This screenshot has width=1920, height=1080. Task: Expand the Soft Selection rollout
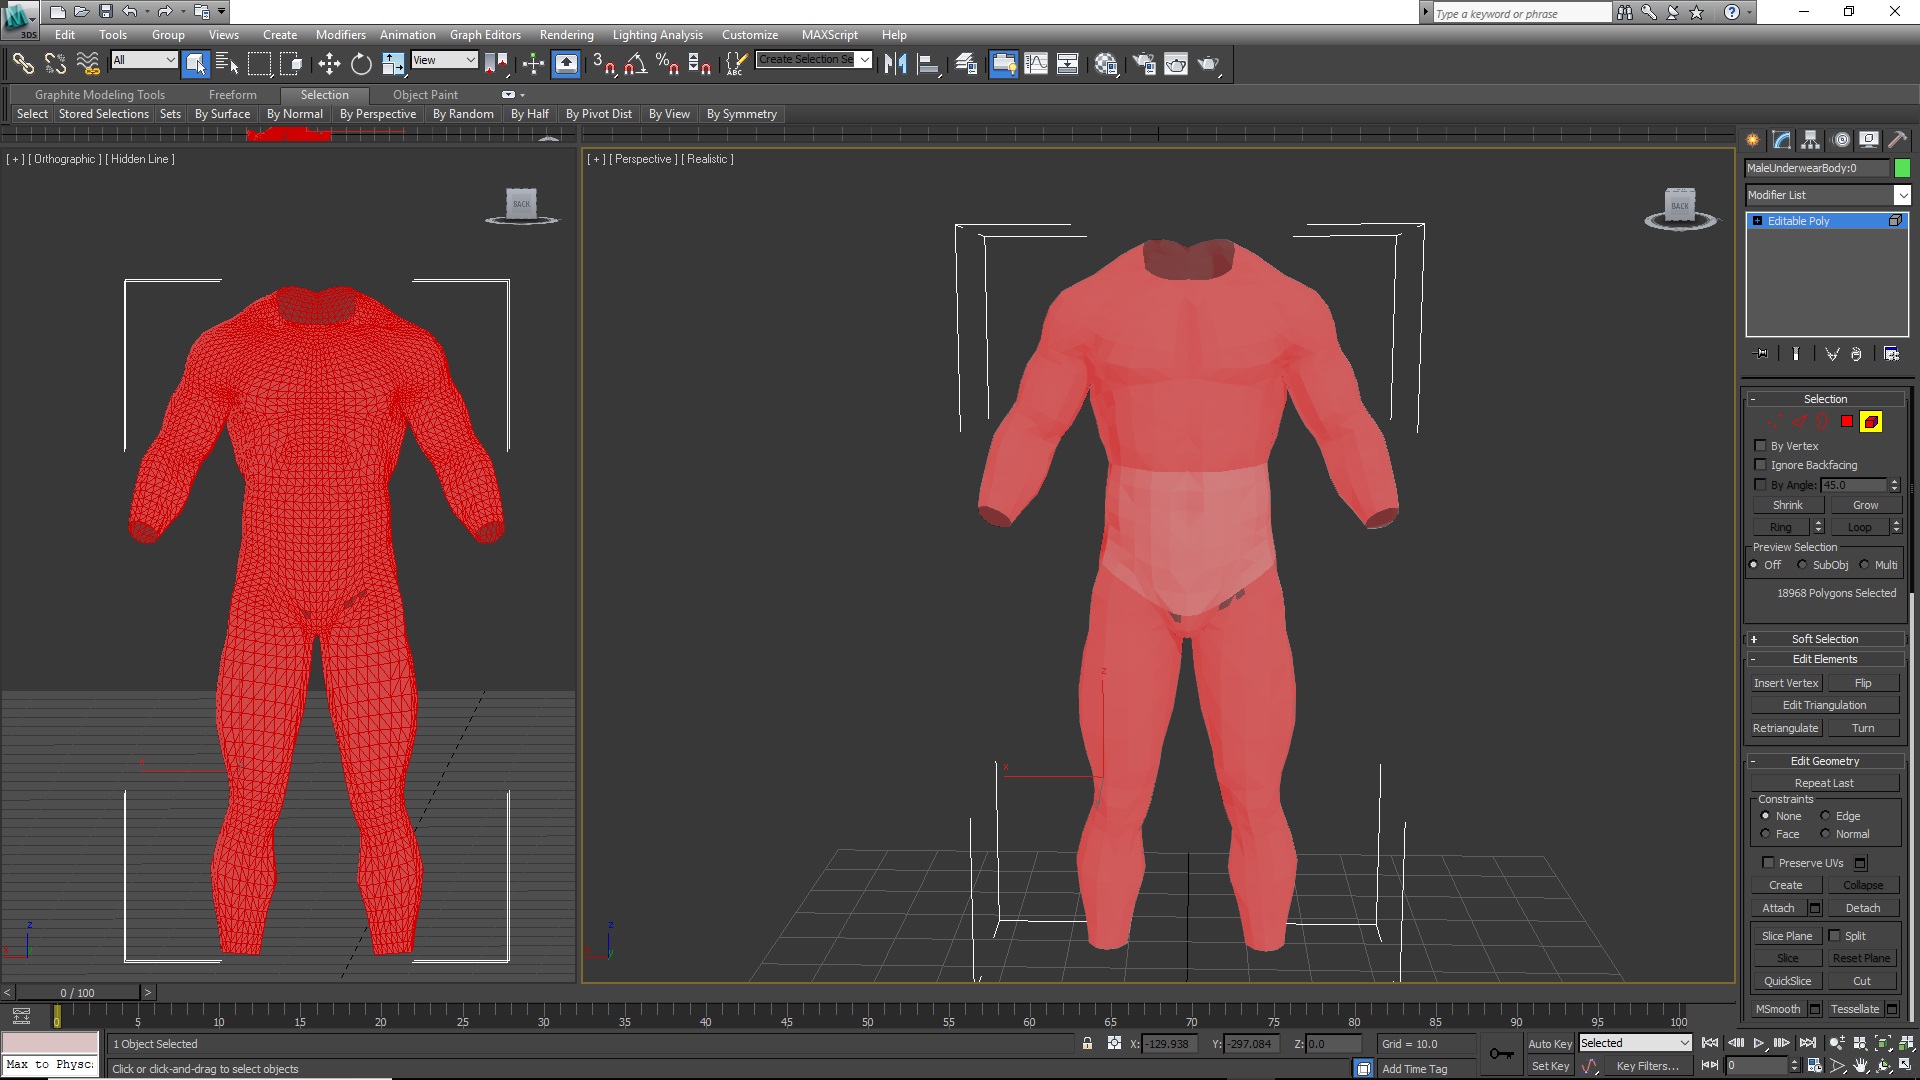click(1825, 639)
